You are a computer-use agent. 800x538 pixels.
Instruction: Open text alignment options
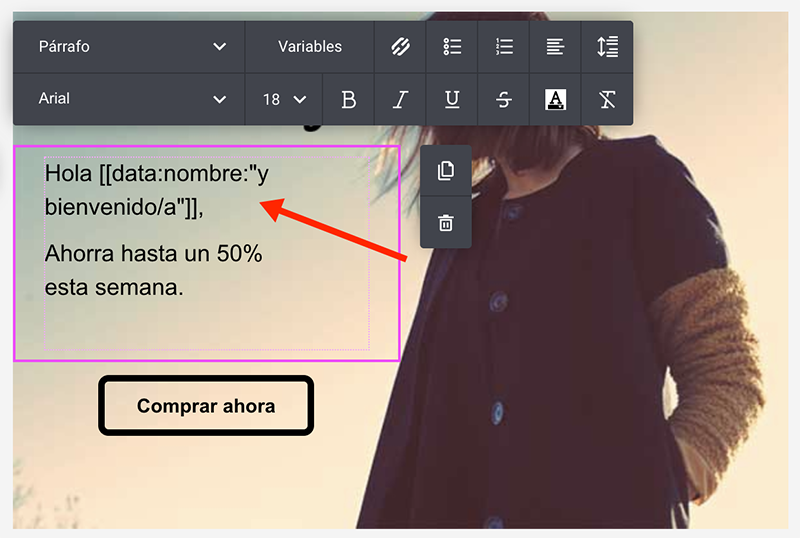[555, 47]
